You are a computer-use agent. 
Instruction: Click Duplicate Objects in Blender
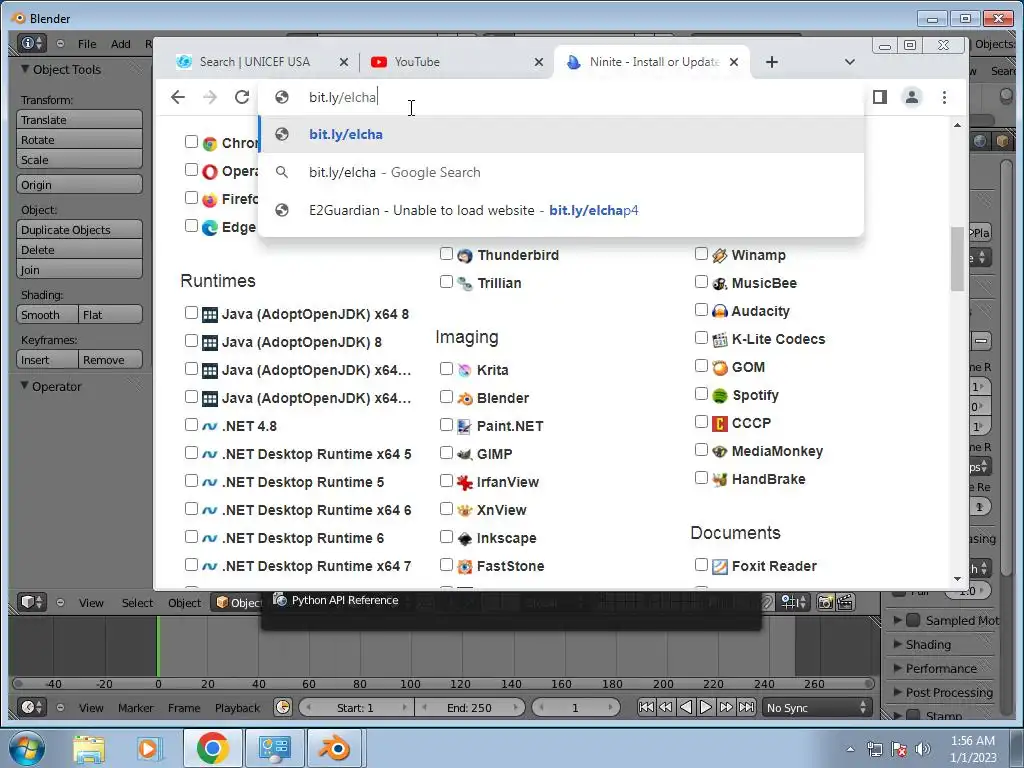(x=79, y=230)
